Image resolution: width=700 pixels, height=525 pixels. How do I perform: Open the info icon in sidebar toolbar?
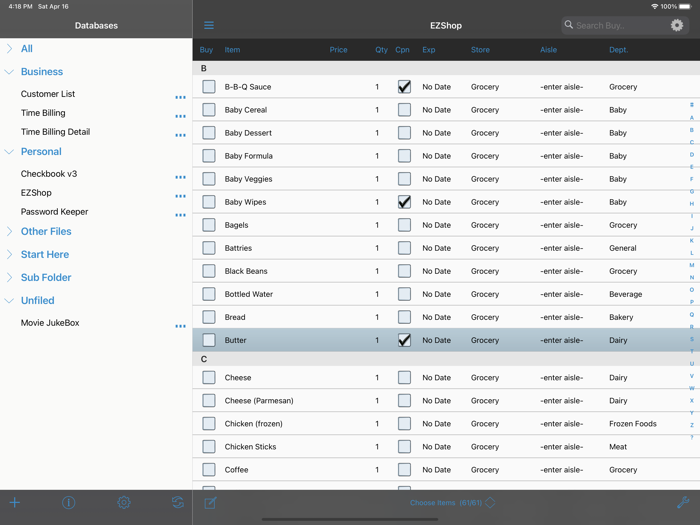[68, 502]
